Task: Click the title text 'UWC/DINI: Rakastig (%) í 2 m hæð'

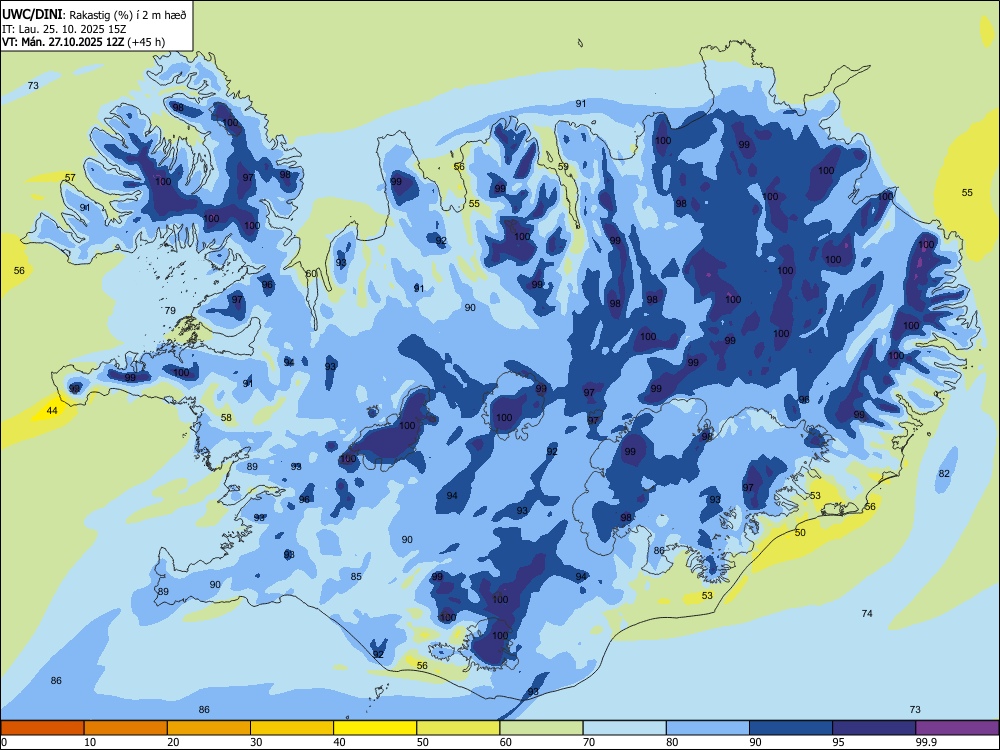Action: click(94, 15)
